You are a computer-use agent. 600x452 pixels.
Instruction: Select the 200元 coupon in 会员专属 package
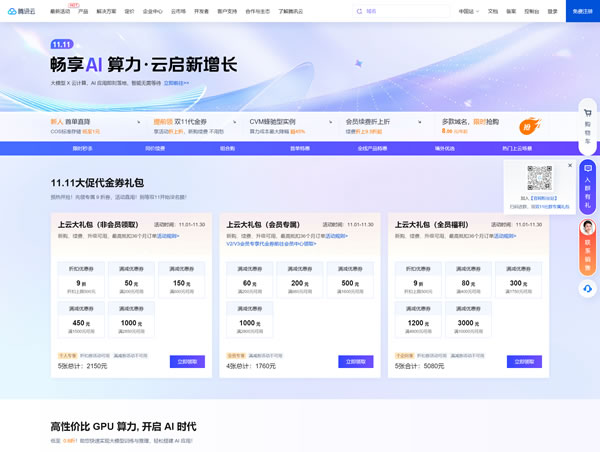tap(300, 280)
